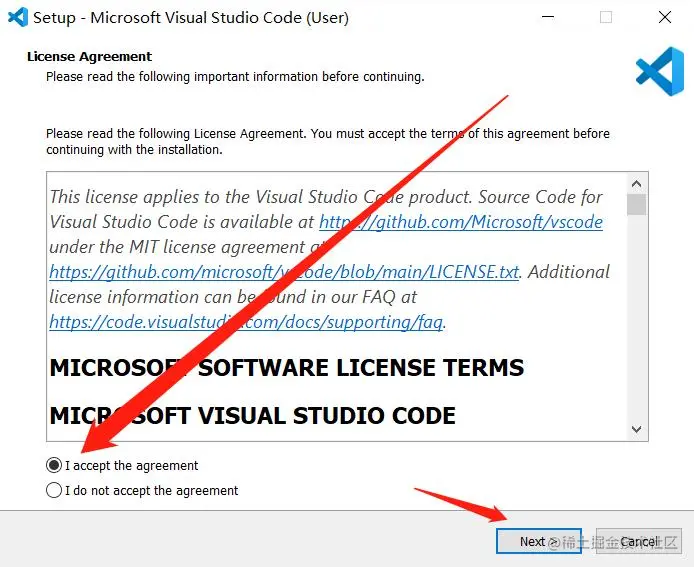This screenshot has height=567, width=694.
Task: Click the "License Agreement" page title
Action: tap(89, 57)
